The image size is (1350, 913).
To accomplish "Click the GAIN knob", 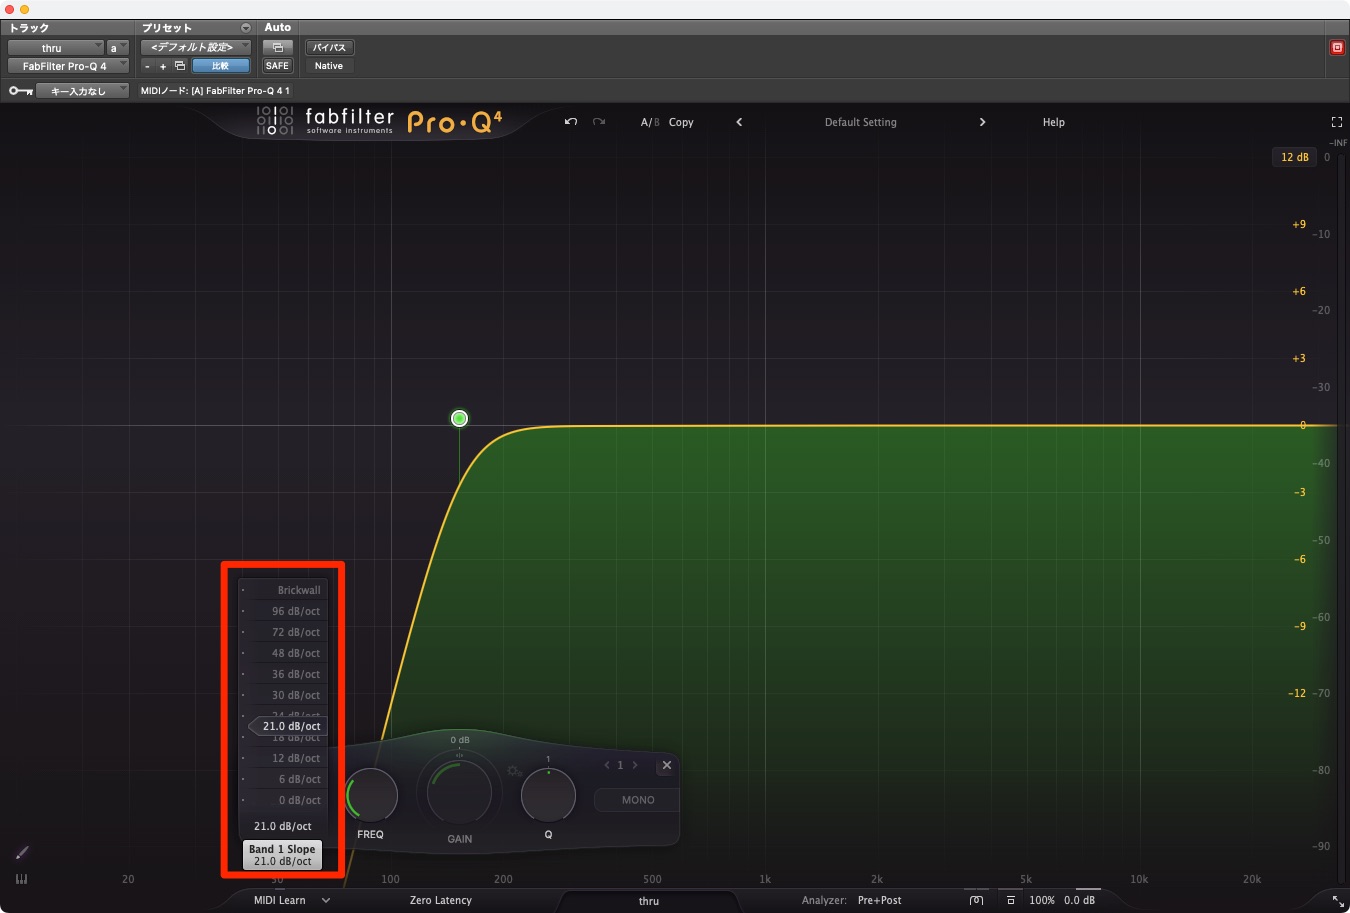I will click(x=459, y=791).
